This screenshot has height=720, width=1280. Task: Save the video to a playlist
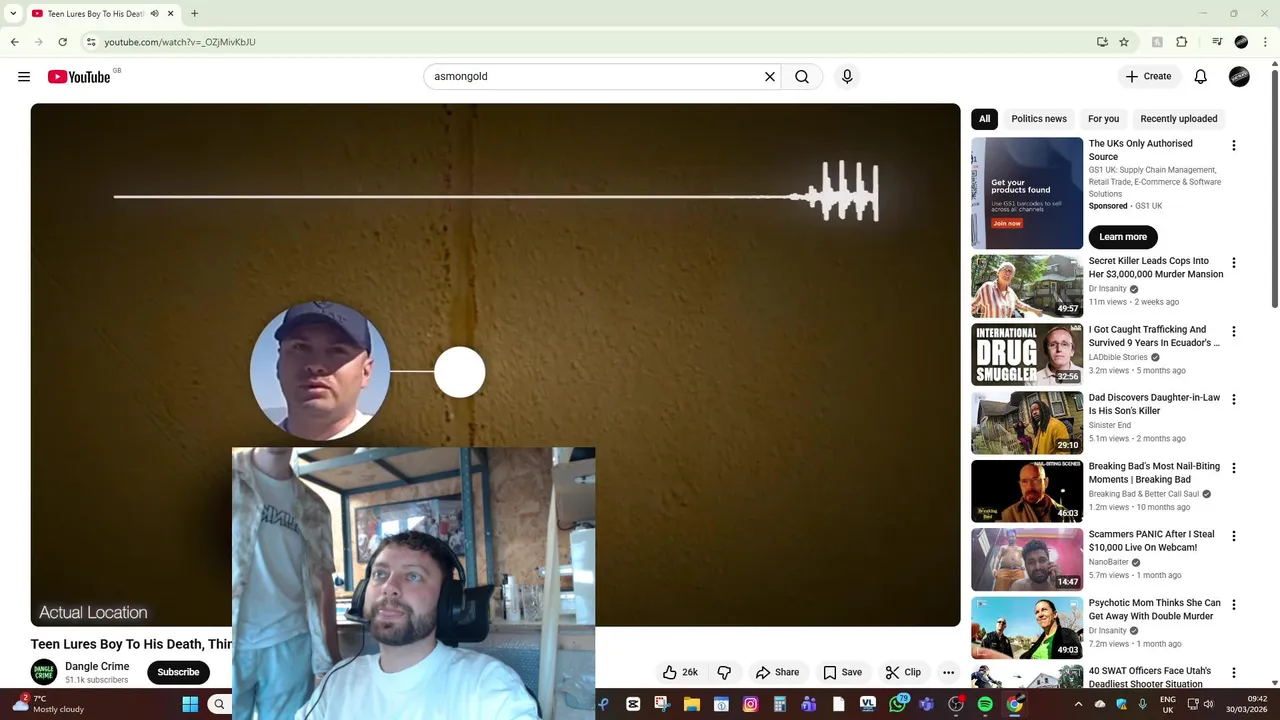tap(842, 672)
